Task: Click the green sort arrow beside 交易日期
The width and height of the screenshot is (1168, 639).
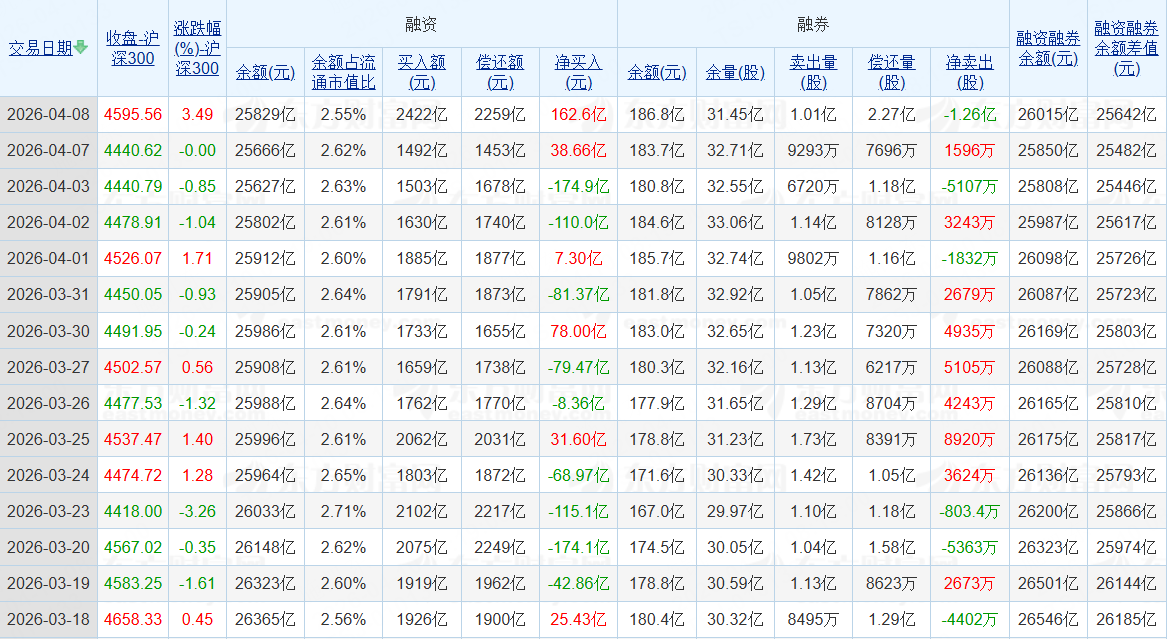Action: [80, 48]
